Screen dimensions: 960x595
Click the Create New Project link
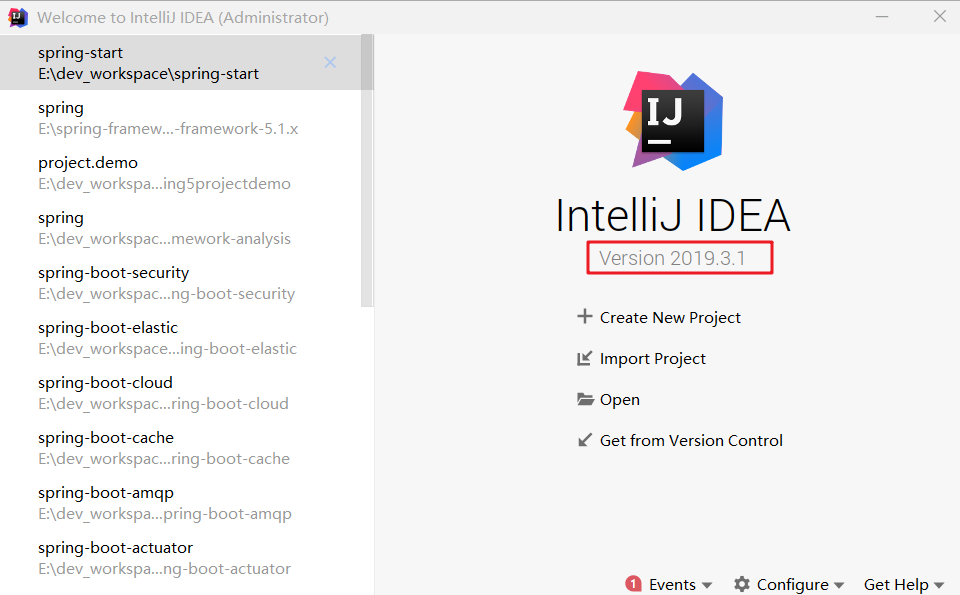pyautogui.click(x=670, y=317)
